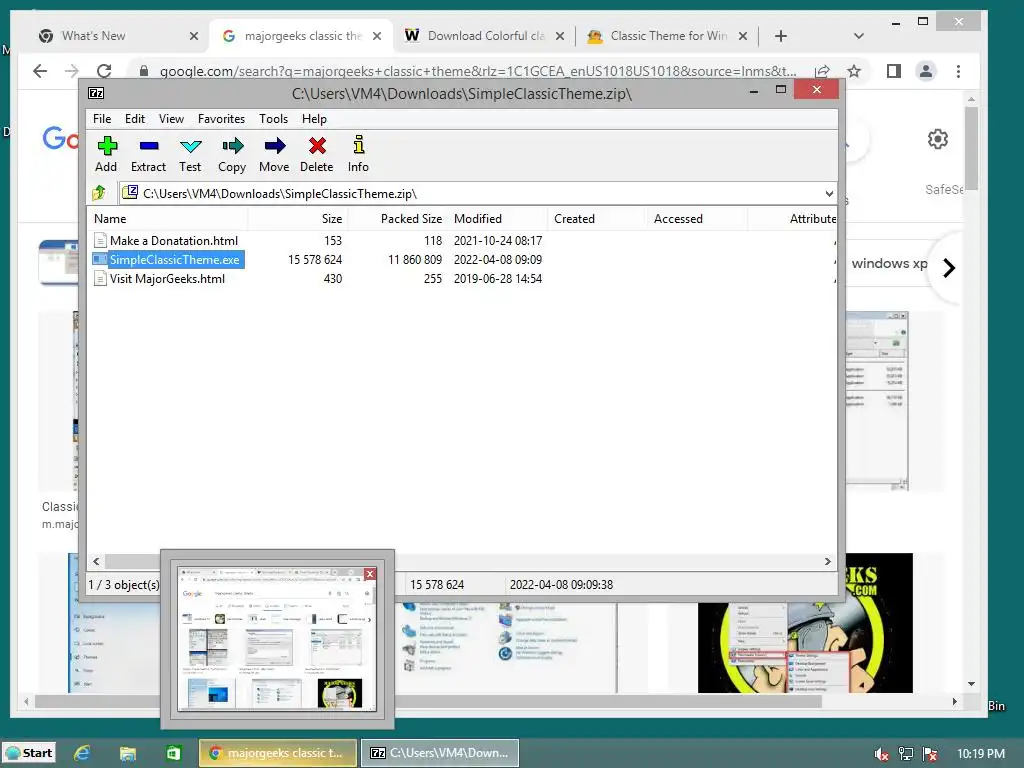This screenshot has height=768, width=1024.
Task: Click the 7-Zip horizontal scrollbar left arrow
Action: coord(96,562)
